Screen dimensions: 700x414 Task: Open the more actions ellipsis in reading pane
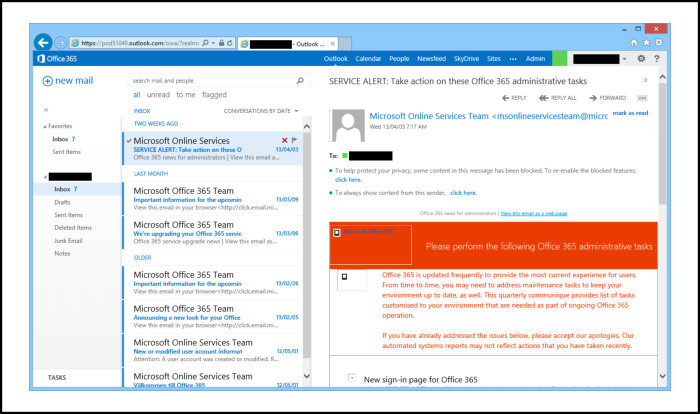pyautogui.click(x=642, y=98)
